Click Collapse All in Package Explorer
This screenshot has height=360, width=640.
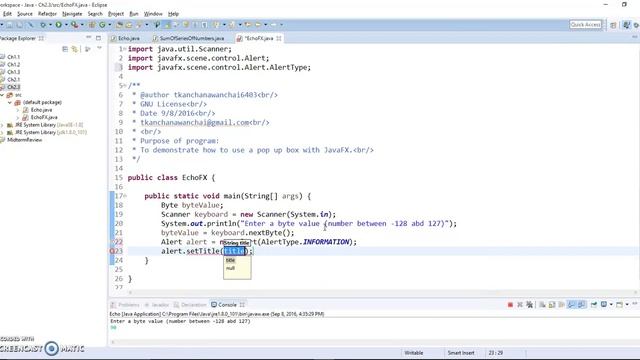pos(65,49)
